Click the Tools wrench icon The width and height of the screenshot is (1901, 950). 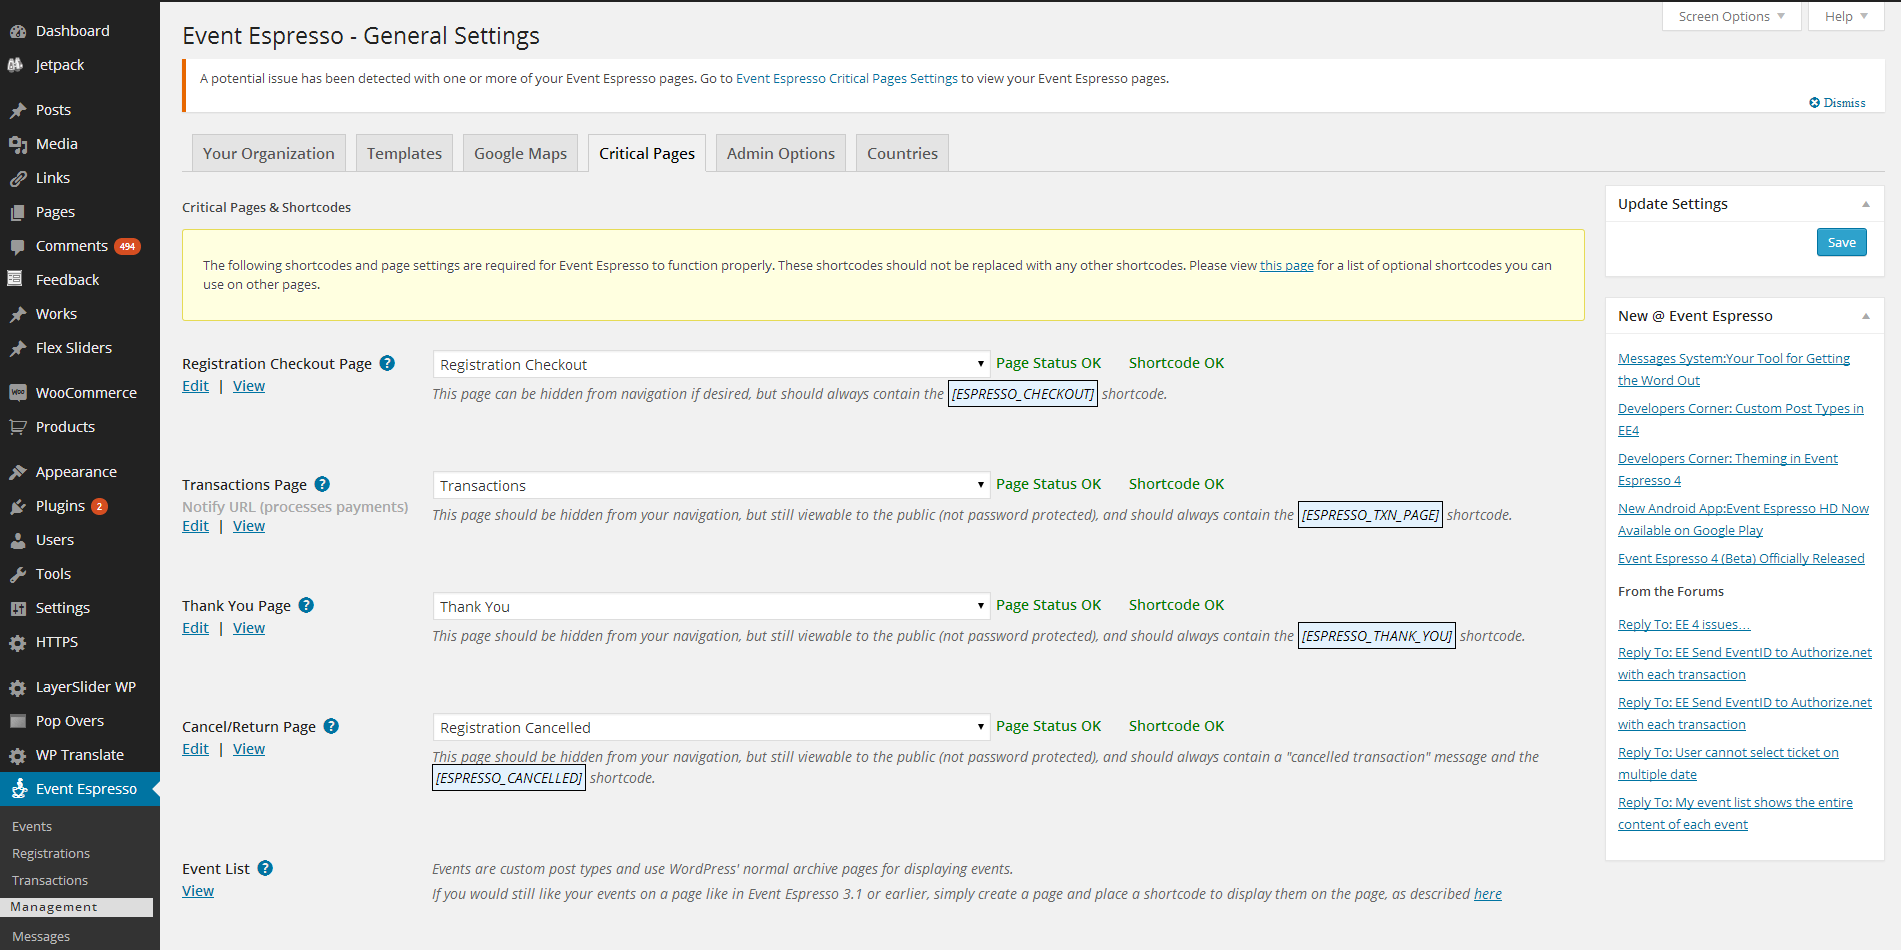[x=17, y=574]
